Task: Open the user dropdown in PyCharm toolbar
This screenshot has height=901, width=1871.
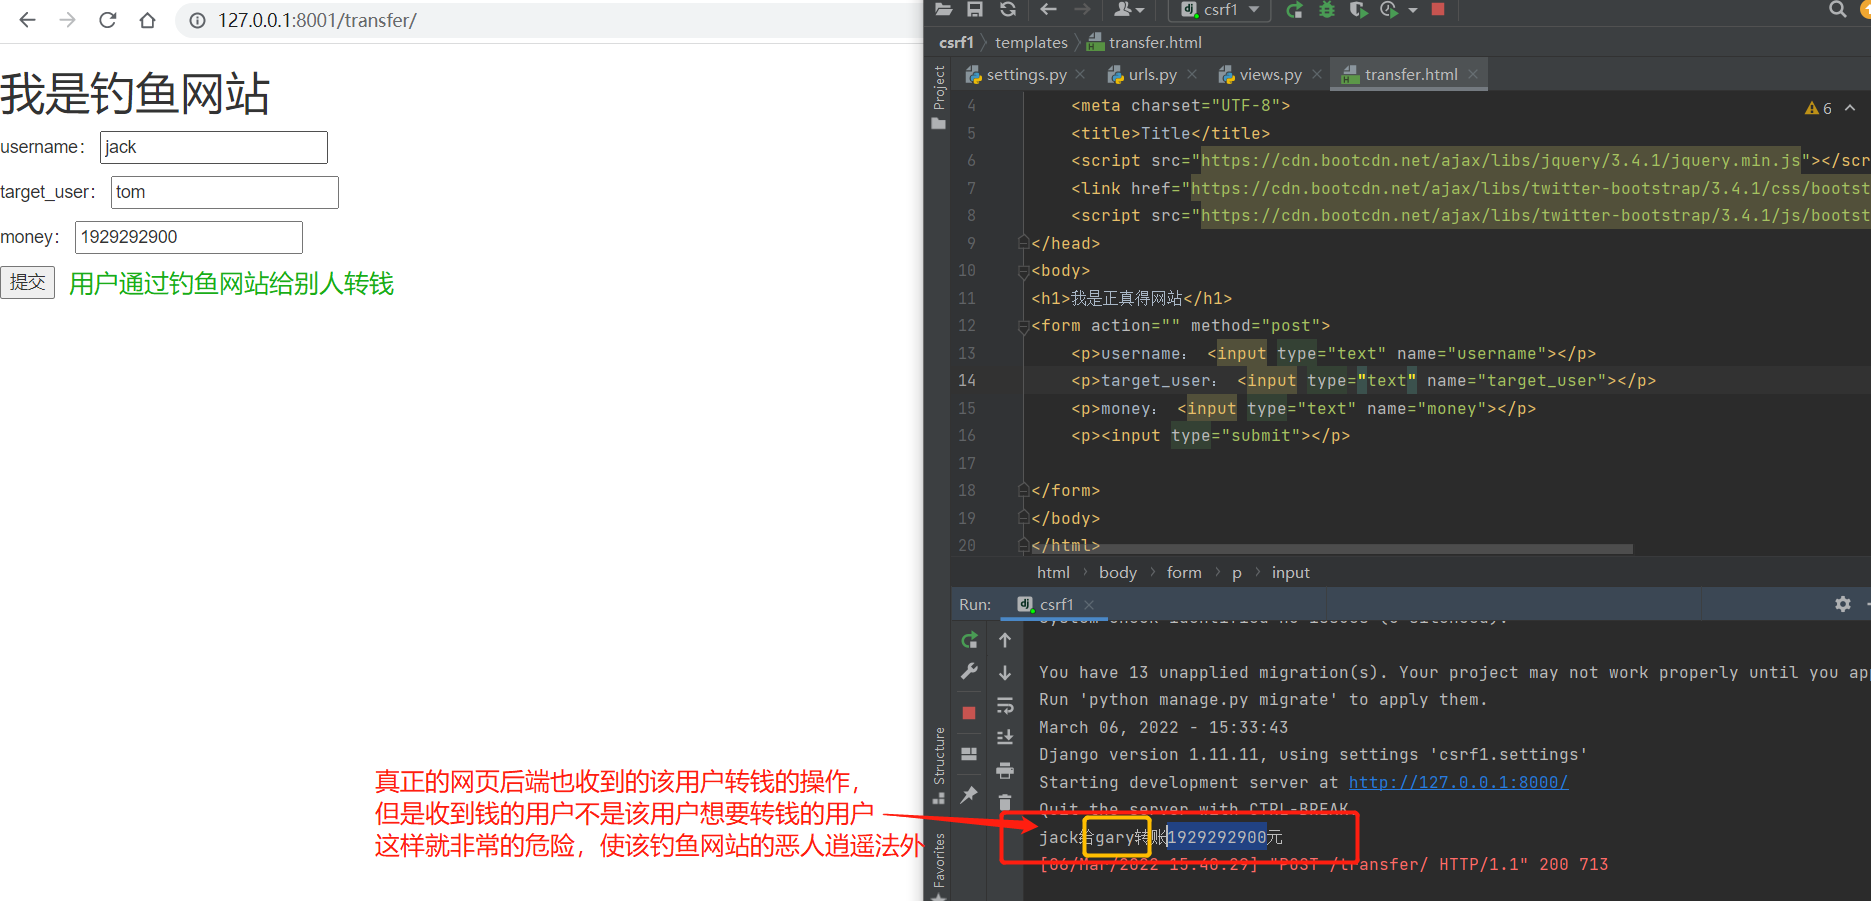Action: click(x=1128, y=10)
